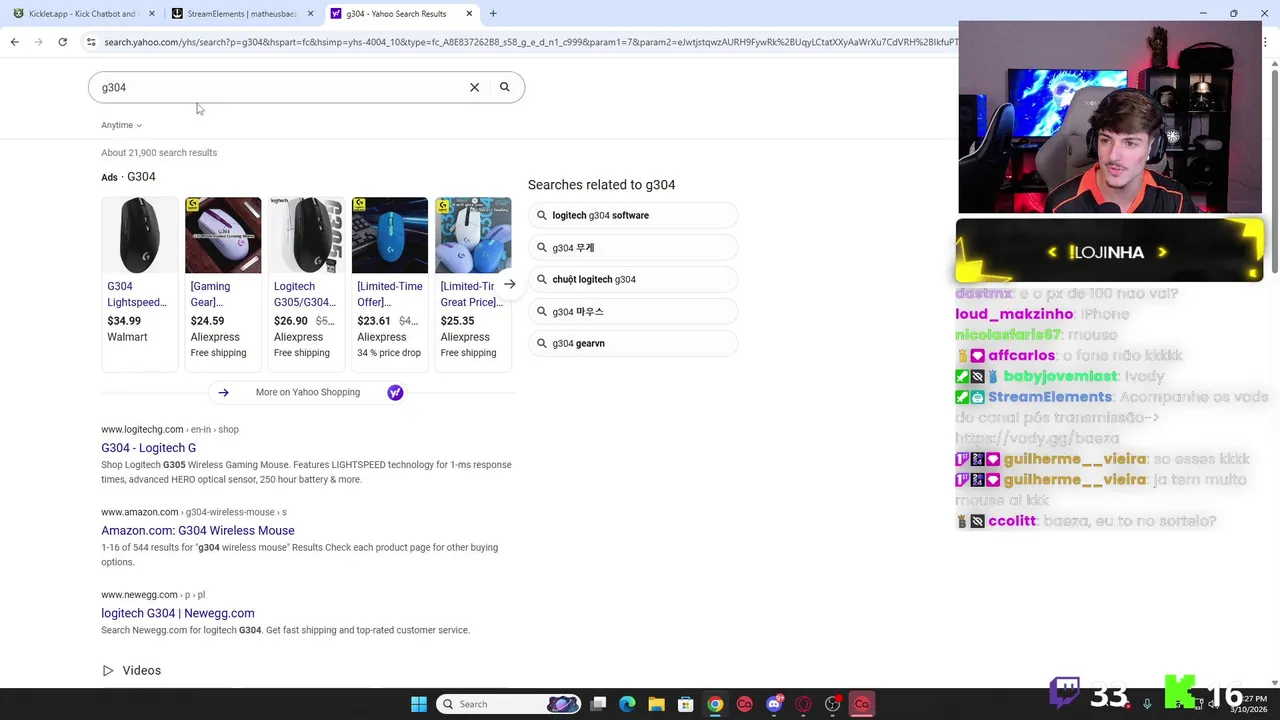1280x720 pixels.
Task: Click left arrow on LOJINHA banner
Action: point(1052,252)
